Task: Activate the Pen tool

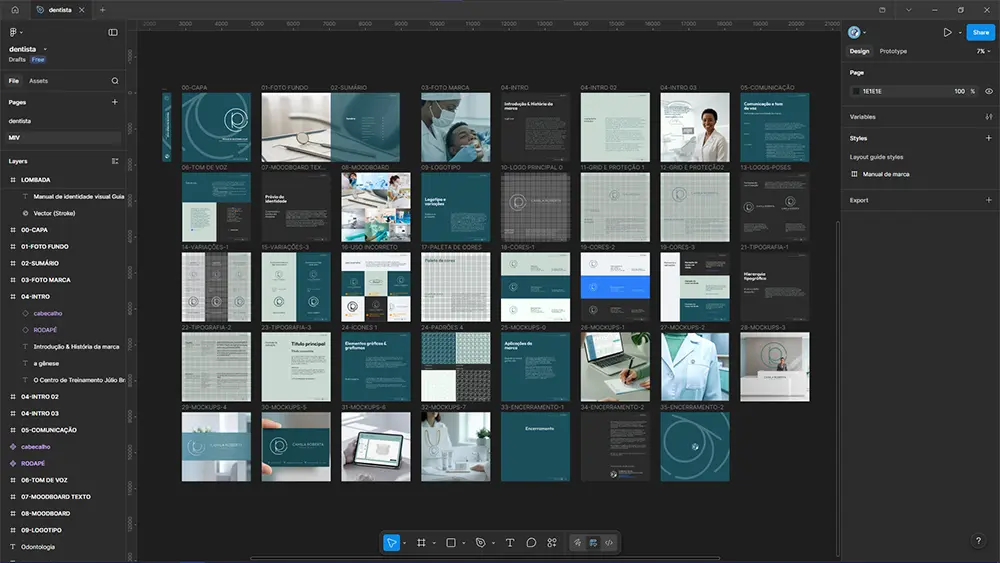Action: pyautogui.click(x=480, y=543)
